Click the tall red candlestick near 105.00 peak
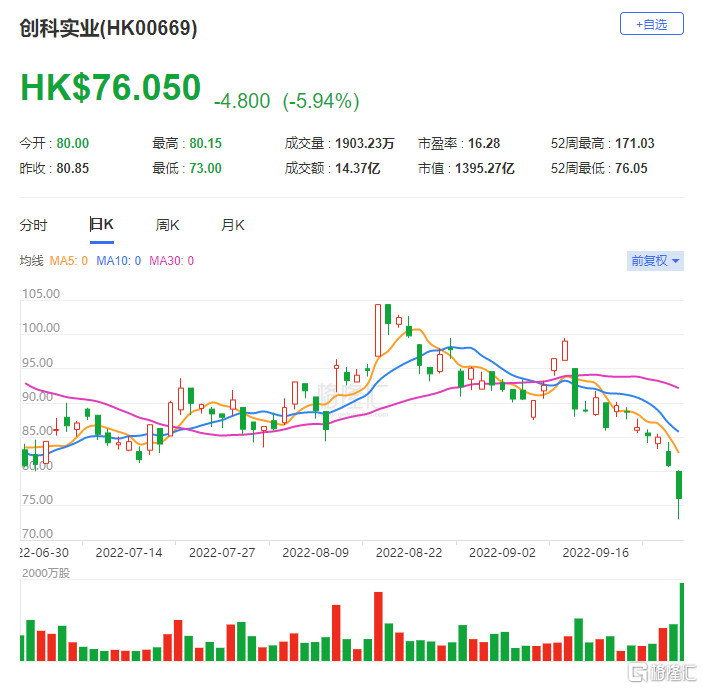The width and height of the screenshot is (703, 689). 378,330
